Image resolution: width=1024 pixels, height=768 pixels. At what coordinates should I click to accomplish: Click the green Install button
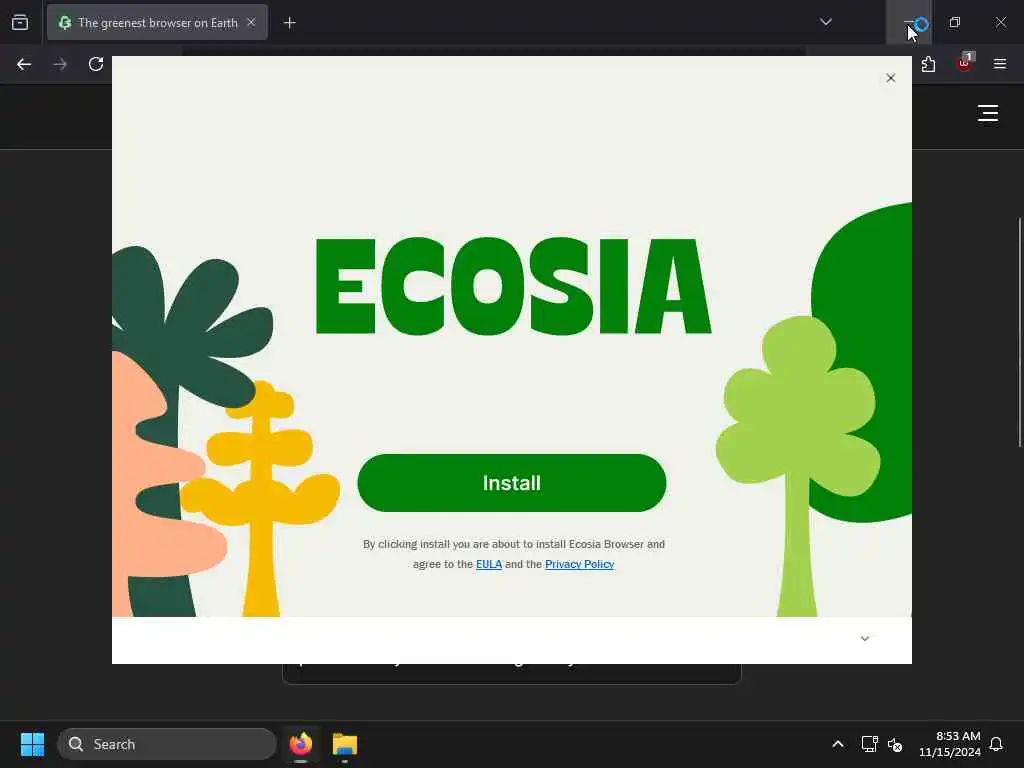click(x=511, y=483)
